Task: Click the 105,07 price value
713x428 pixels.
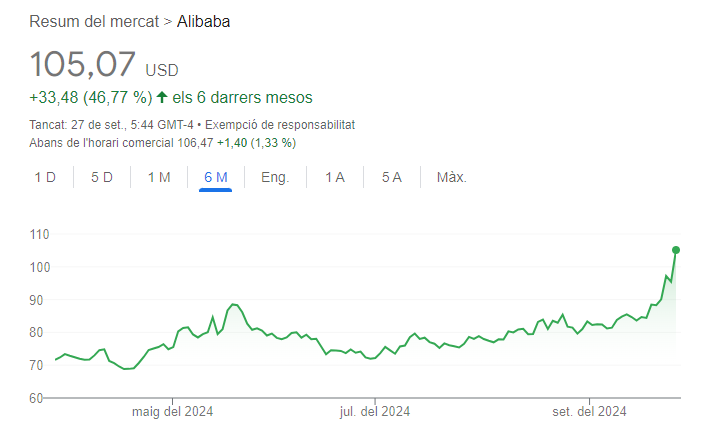Action: (82, 64)
